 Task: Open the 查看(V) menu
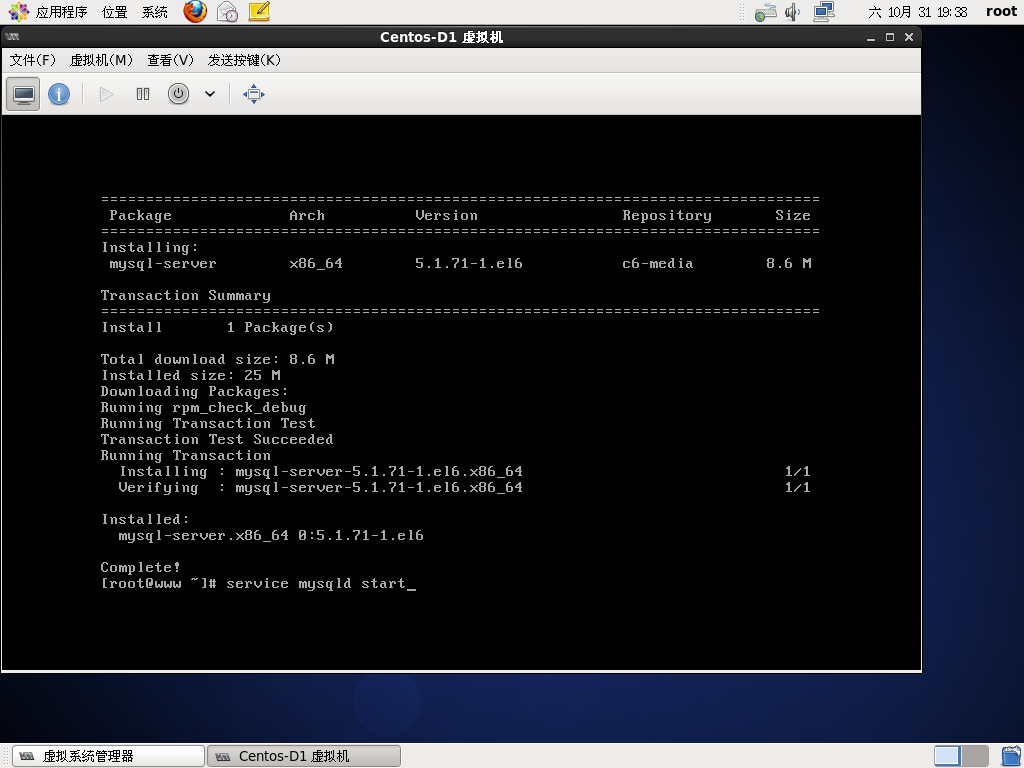(170, 60)
